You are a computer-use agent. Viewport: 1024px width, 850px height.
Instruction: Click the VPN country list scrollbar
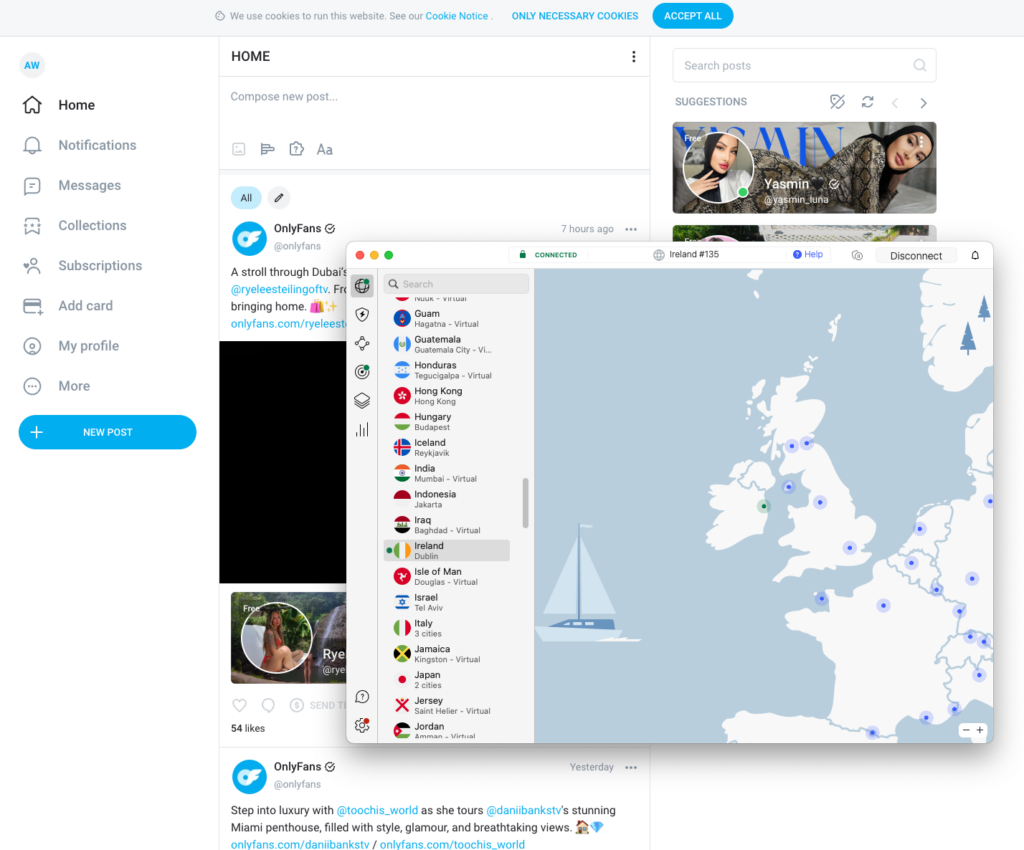(x=526, y=503)
